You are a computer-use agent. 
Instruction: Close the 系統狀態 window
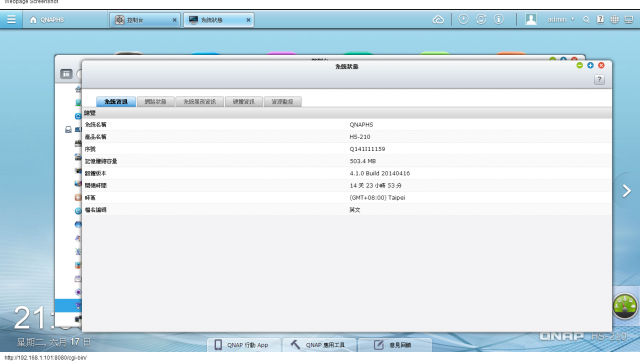click(601, 65)
